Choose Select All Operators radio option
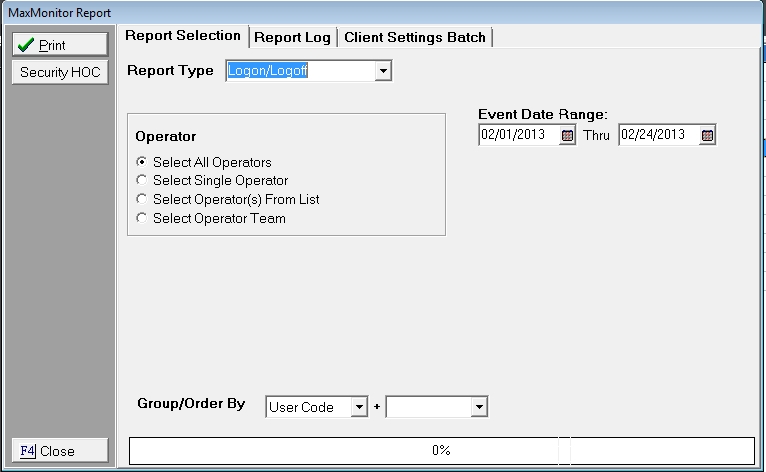 tap(142, 162)
